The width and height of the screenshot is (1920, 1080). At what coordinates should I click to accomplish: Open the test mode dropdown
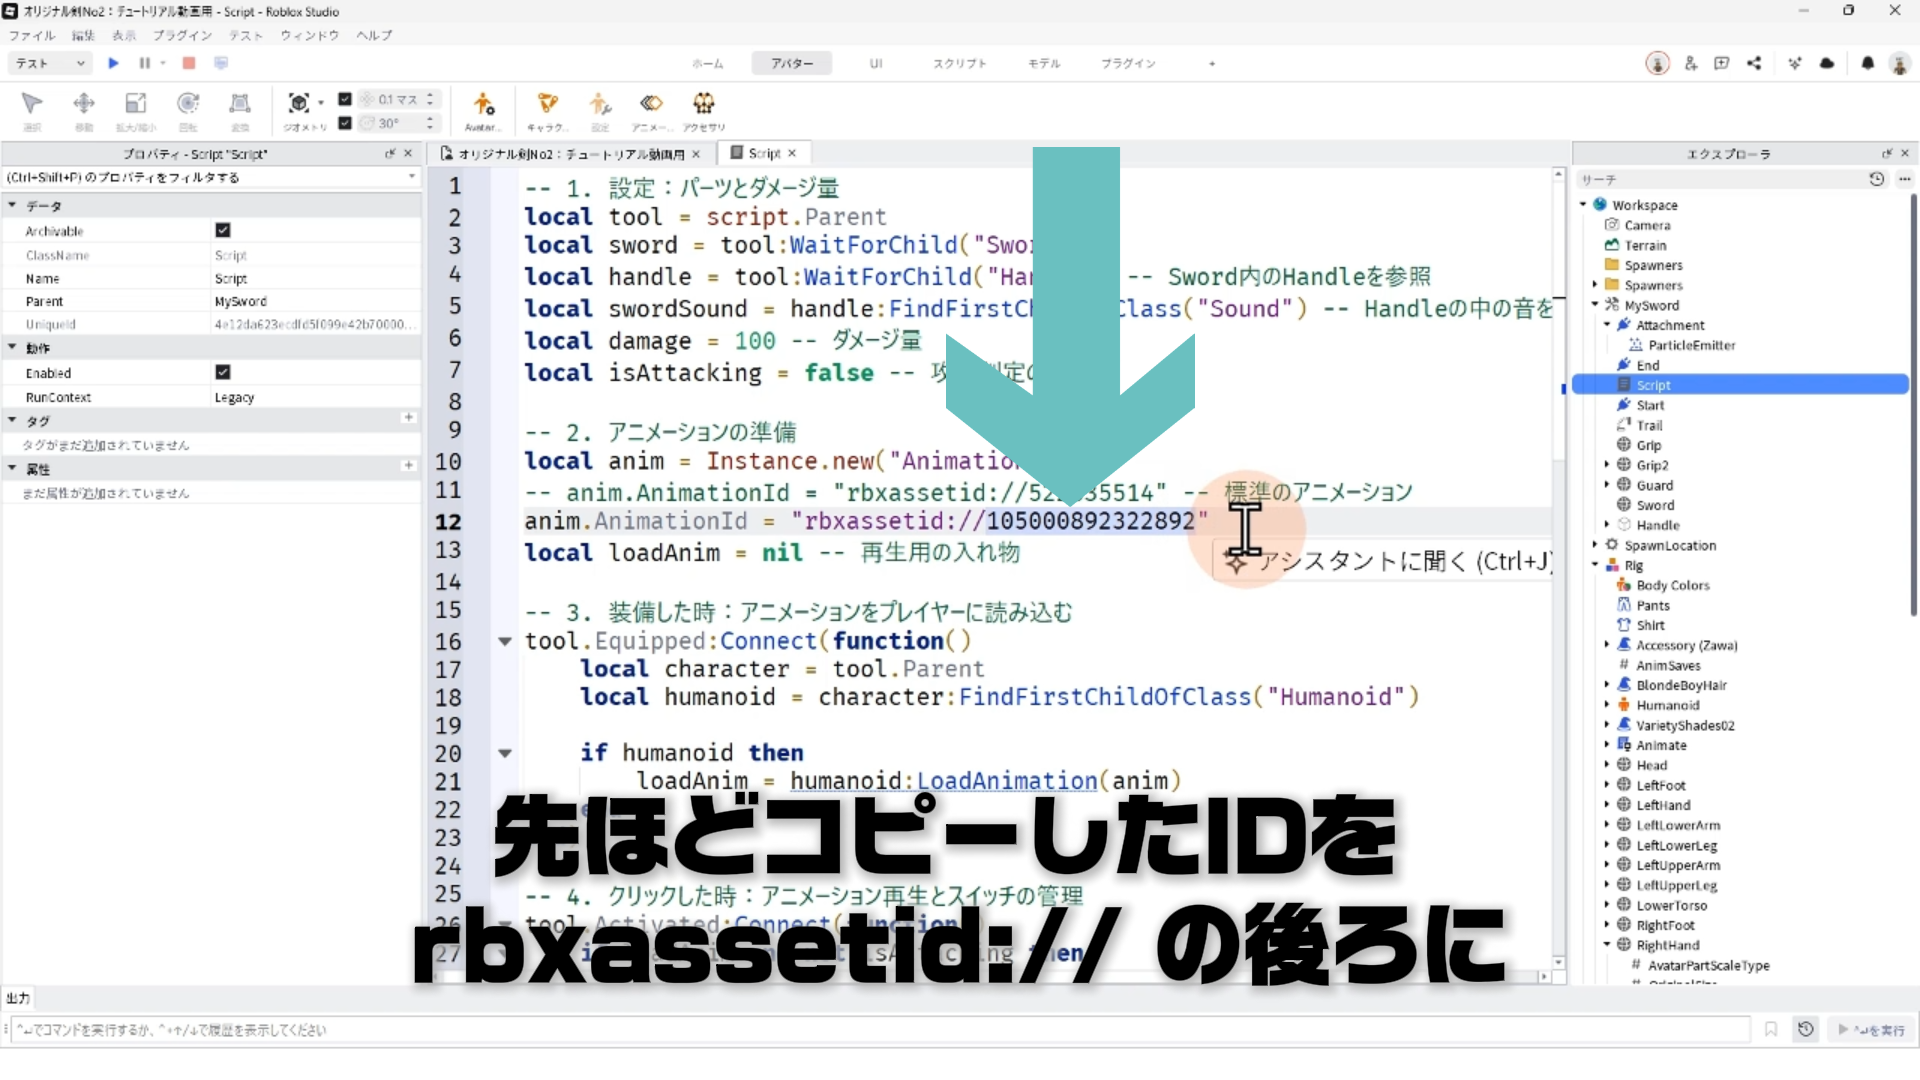click(50, 63)
